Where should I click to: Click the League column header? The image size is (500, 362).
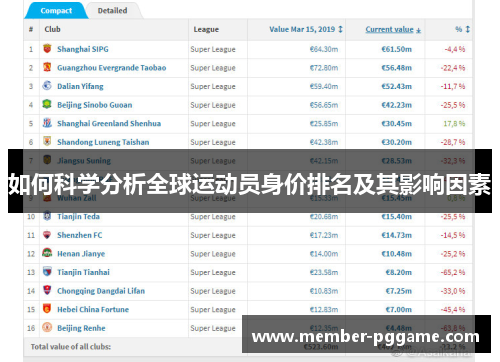[206, 29]
